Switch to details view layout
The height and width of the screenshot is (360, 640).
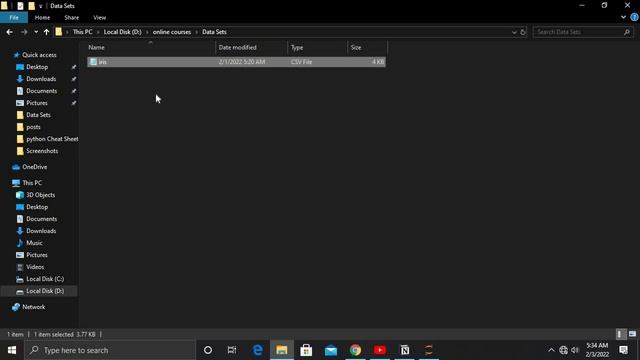[x=620, y=334]
